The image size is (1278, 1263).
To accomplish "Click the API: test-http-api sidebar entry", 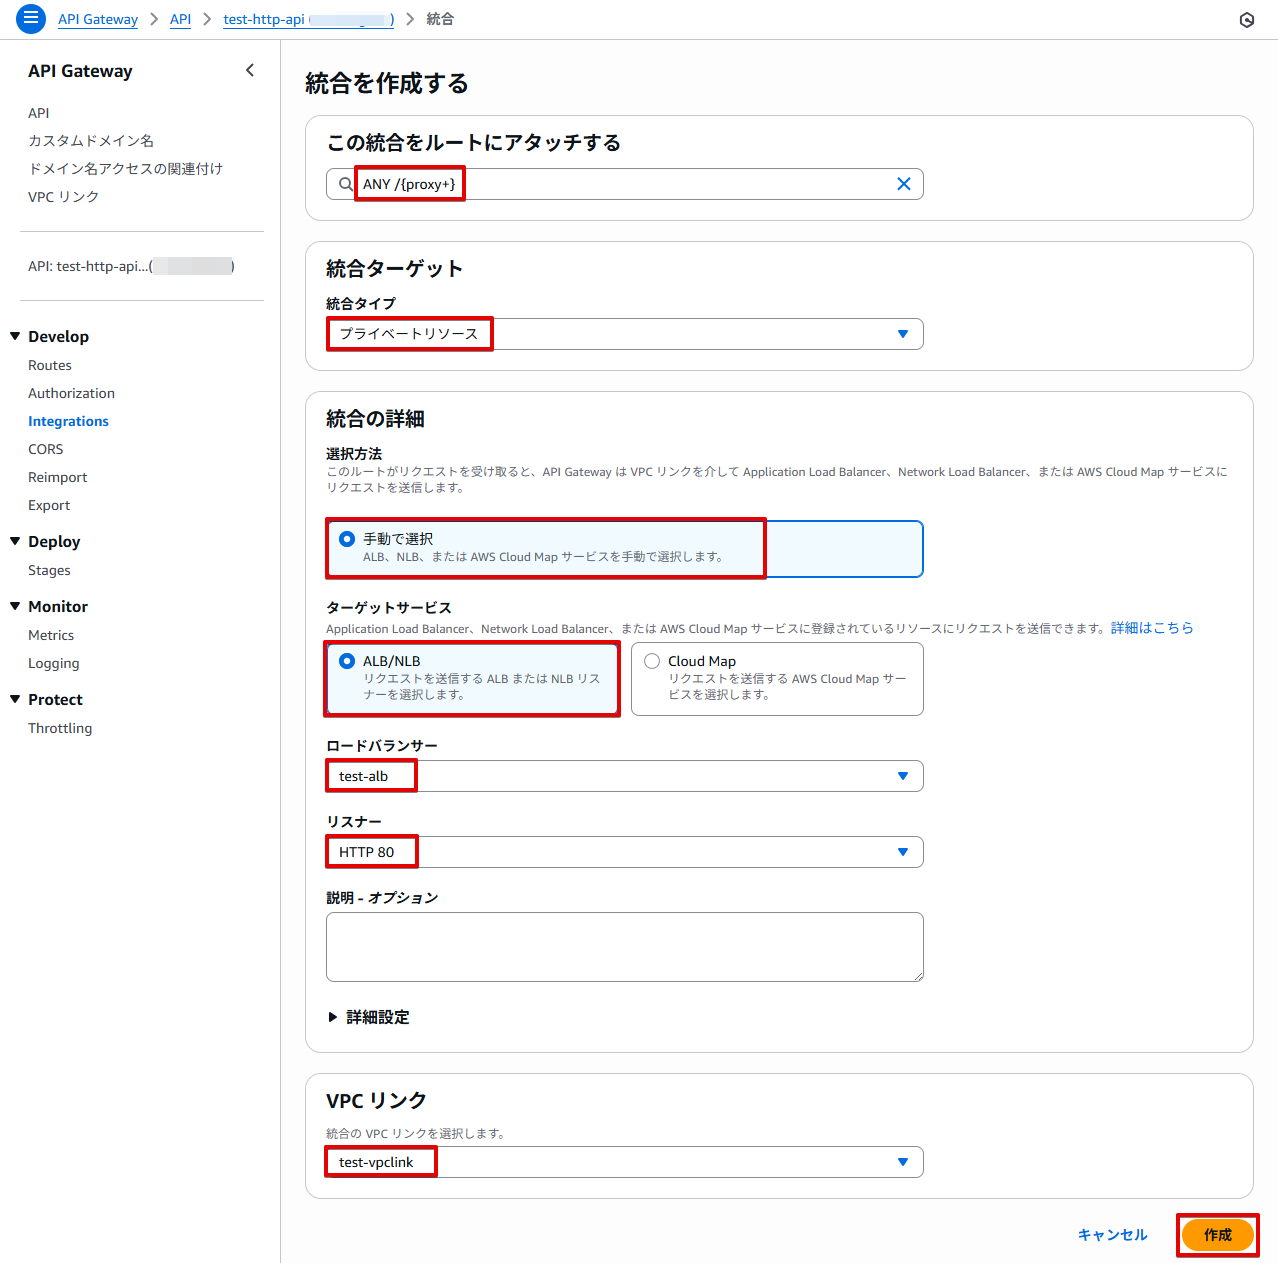I will pos(131,266).
